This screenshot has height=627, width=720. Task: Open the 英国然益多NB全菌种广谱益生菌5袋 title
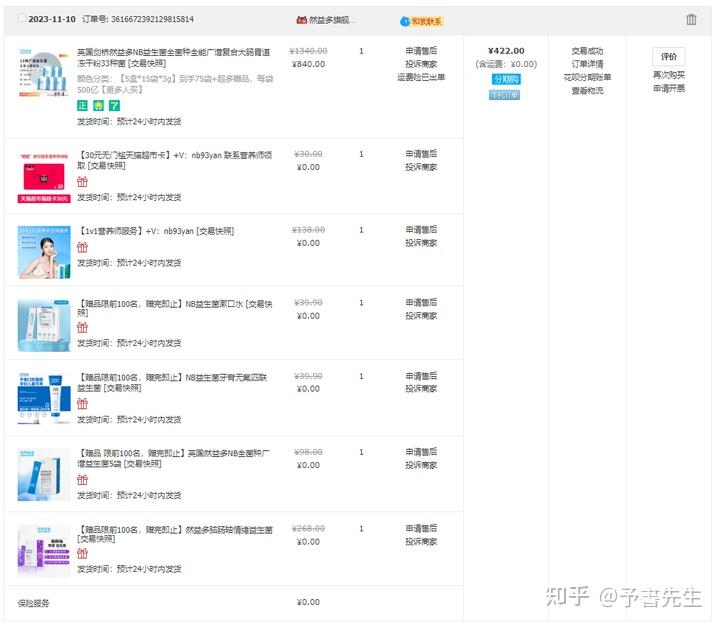click(174, 458)
